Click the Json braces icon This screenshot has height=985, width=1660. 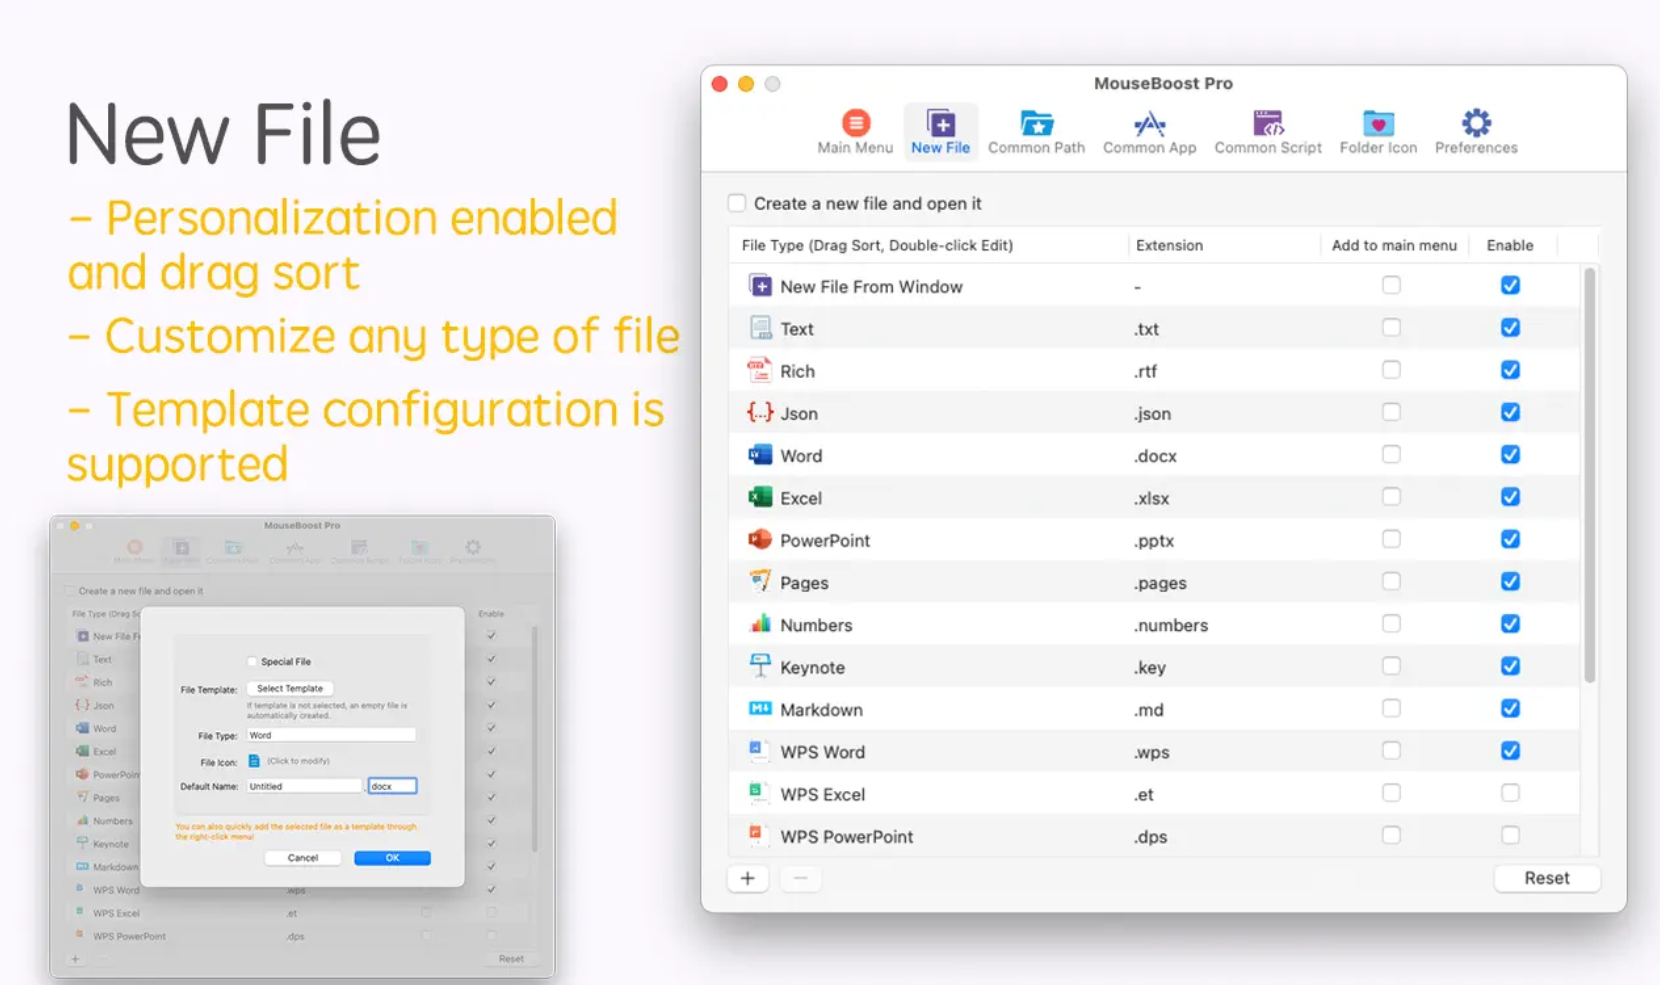click(x=760, y=413)
